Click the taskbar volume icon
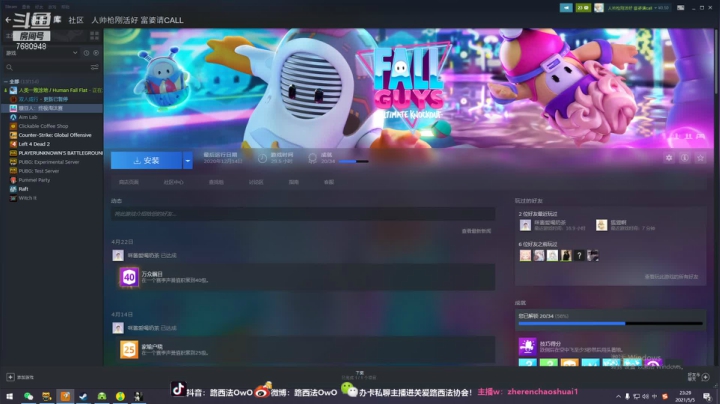This screenshot has height=404, width=720. pyautogui.click(x=646, y=396)
